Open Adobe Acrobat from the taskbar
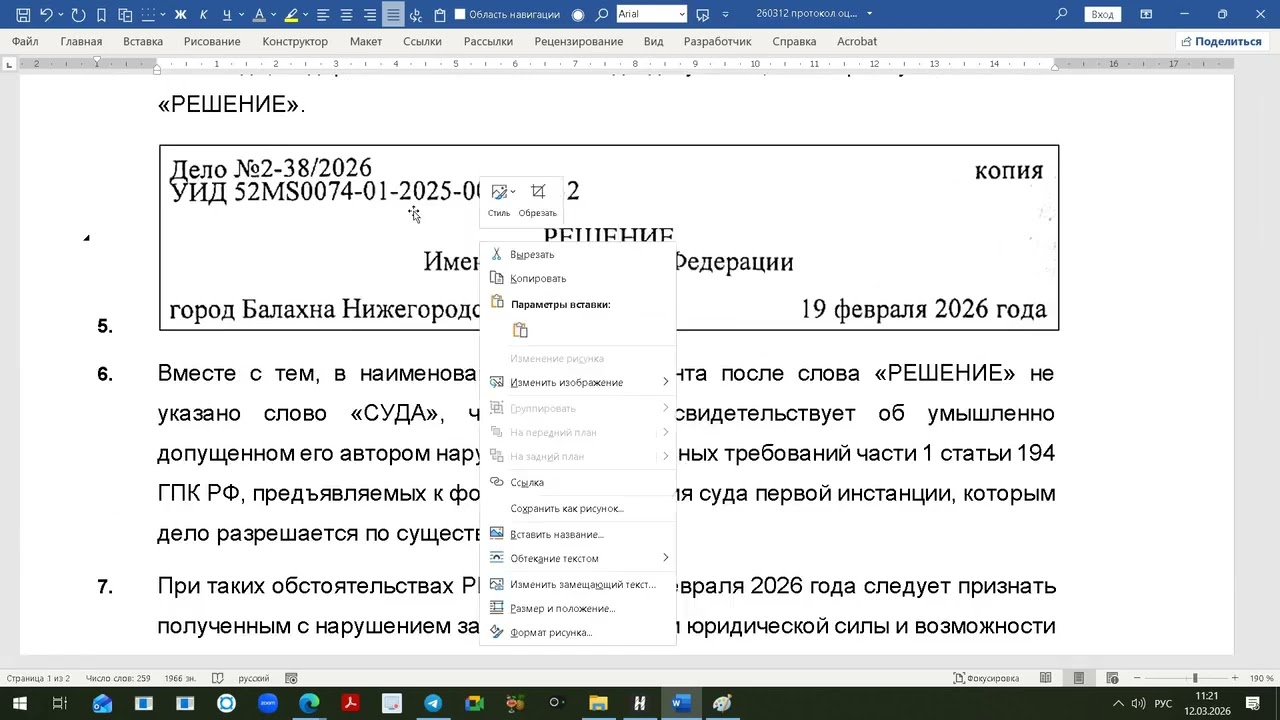The width and height of the screenshot is (1280, 720). [x=350, y=703]
